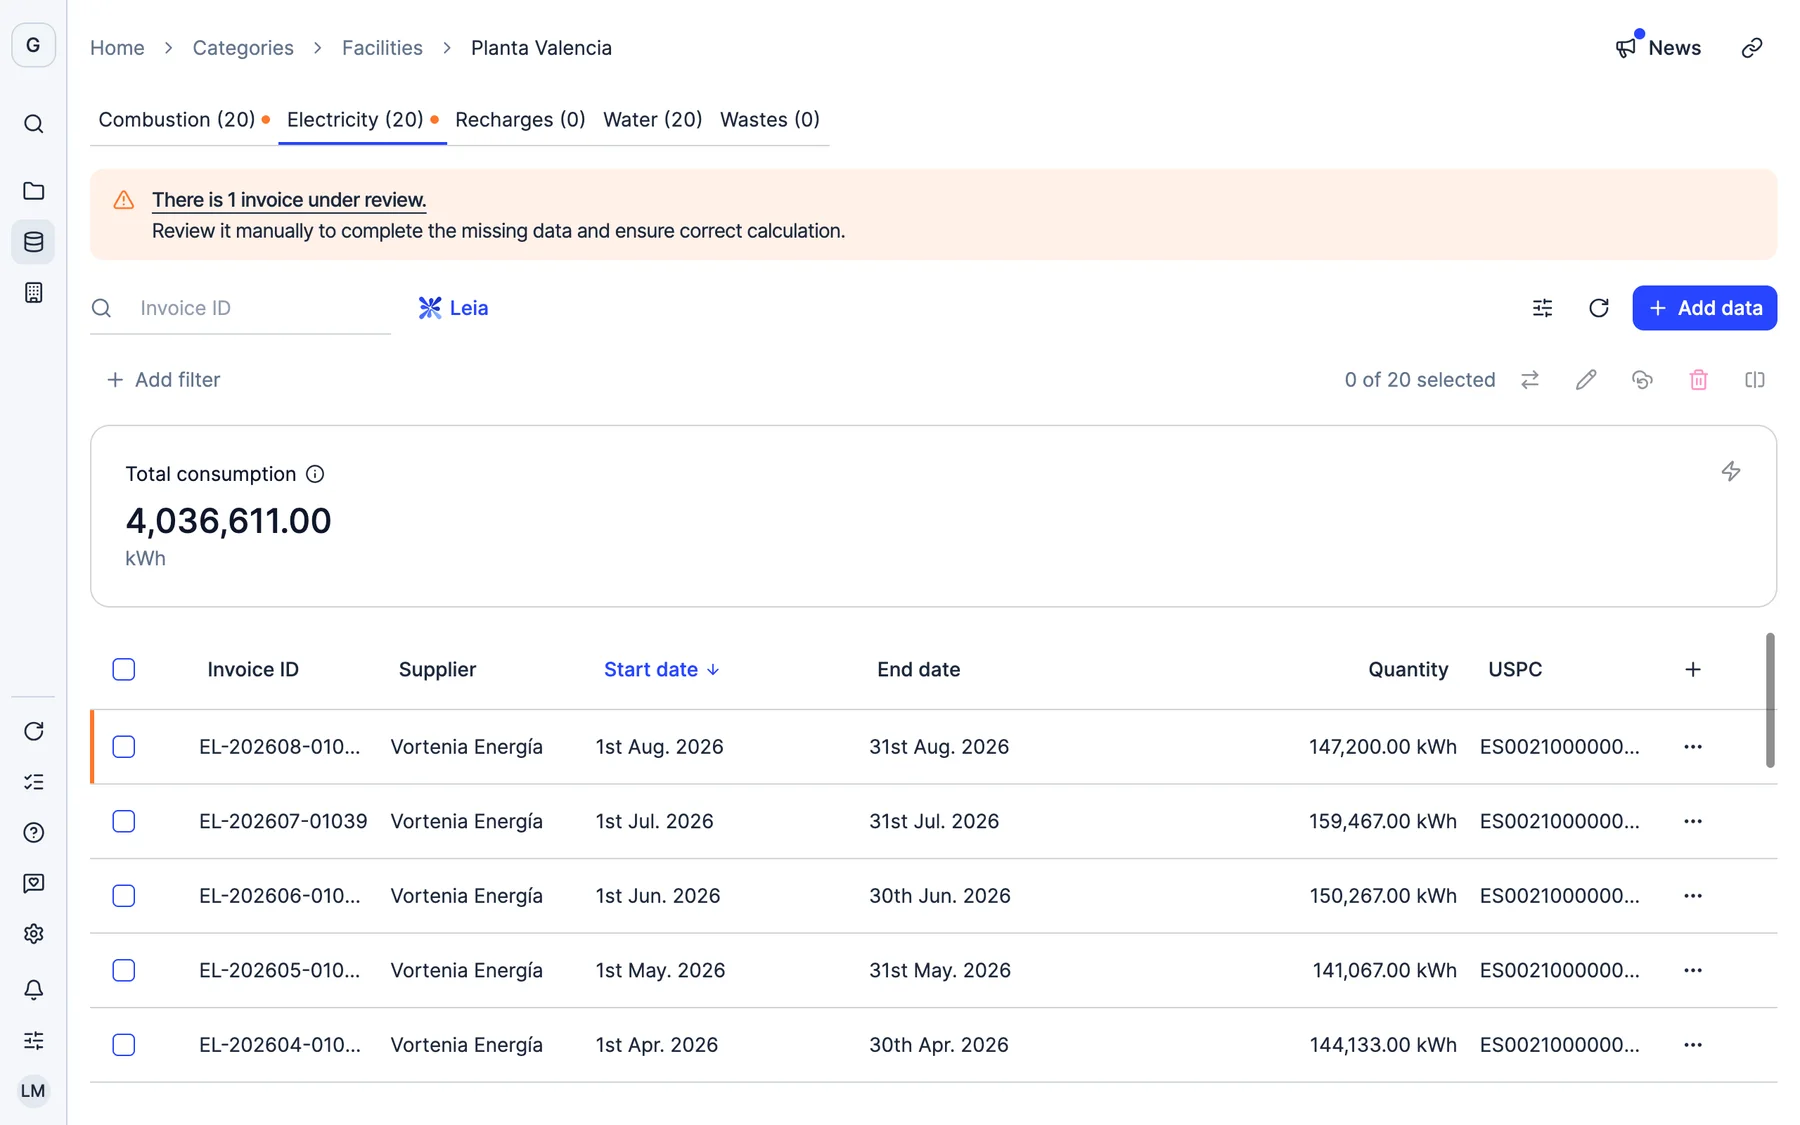This screenshot has width=1800, height=1125.
Task: Switch to Recharges (0) tab
Action: 520,120
